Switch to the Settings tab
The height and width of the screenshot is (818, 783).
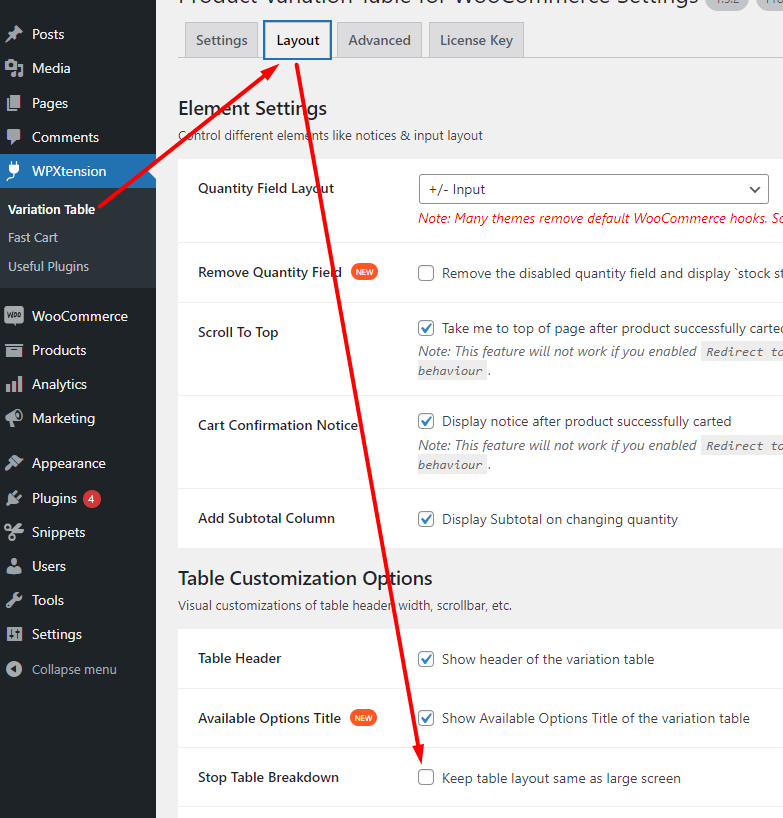point(221,40)
